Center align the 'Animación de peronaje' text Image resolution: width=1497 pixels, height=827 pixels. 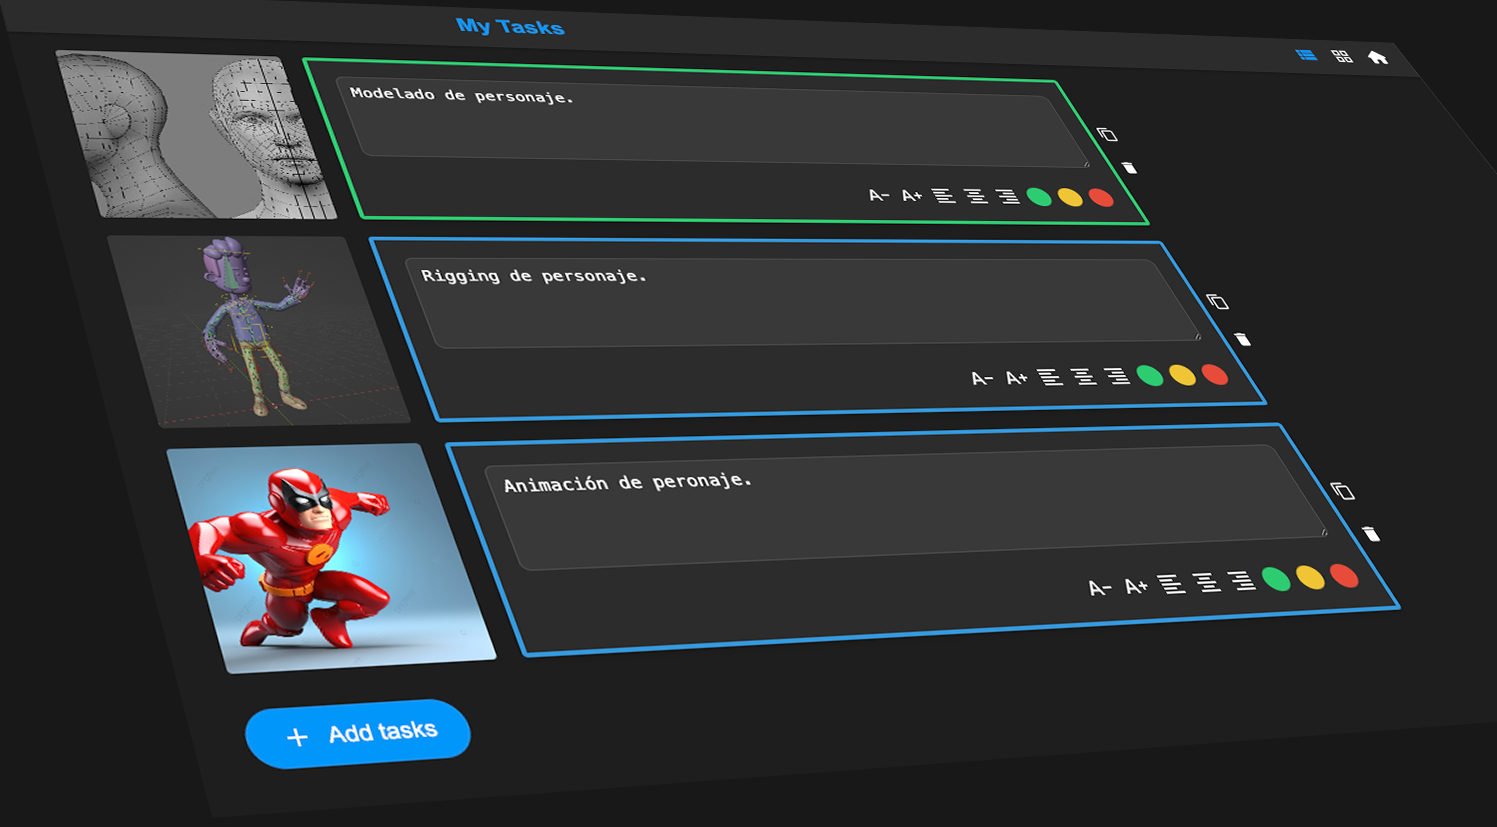point(1207,582)
